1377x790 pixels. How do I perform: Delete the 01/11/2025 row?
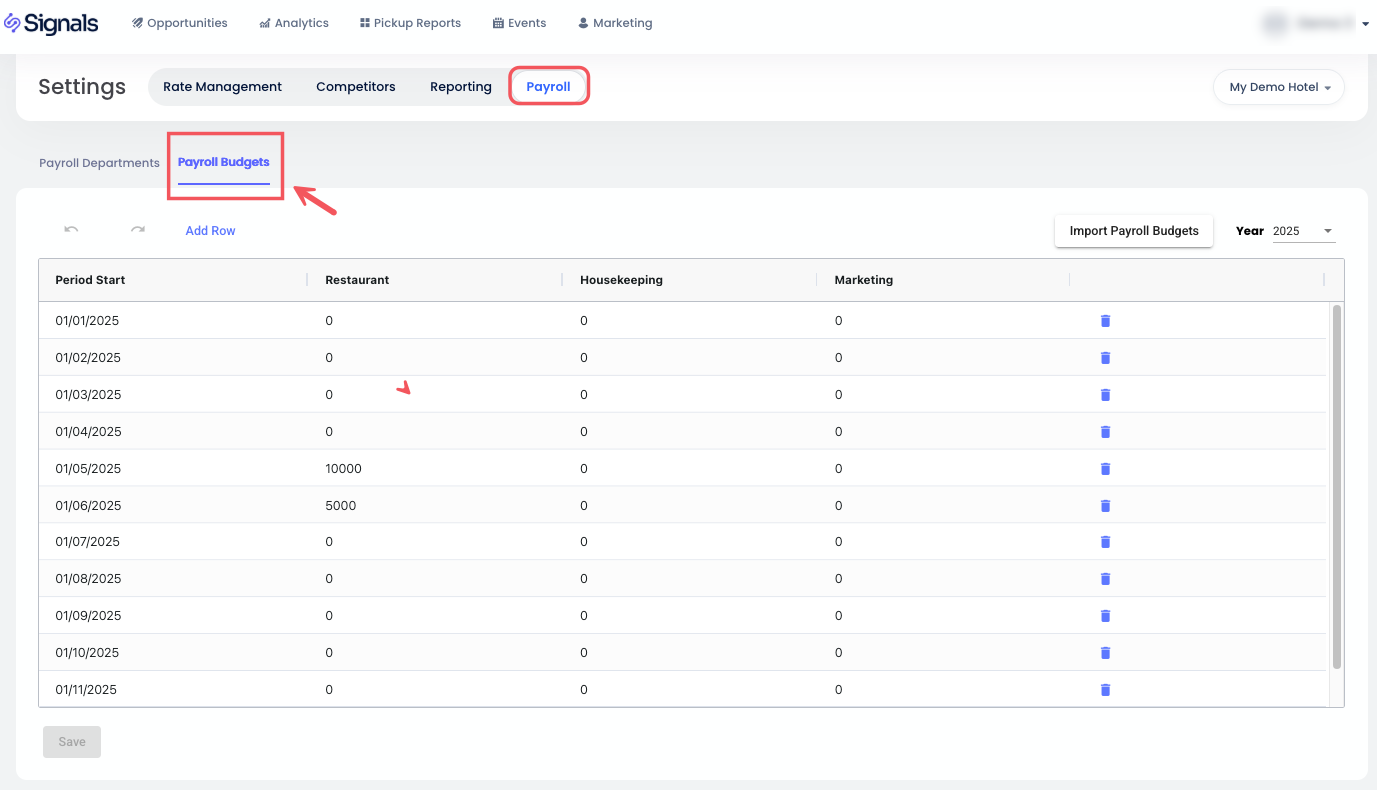pos(1105,690)
